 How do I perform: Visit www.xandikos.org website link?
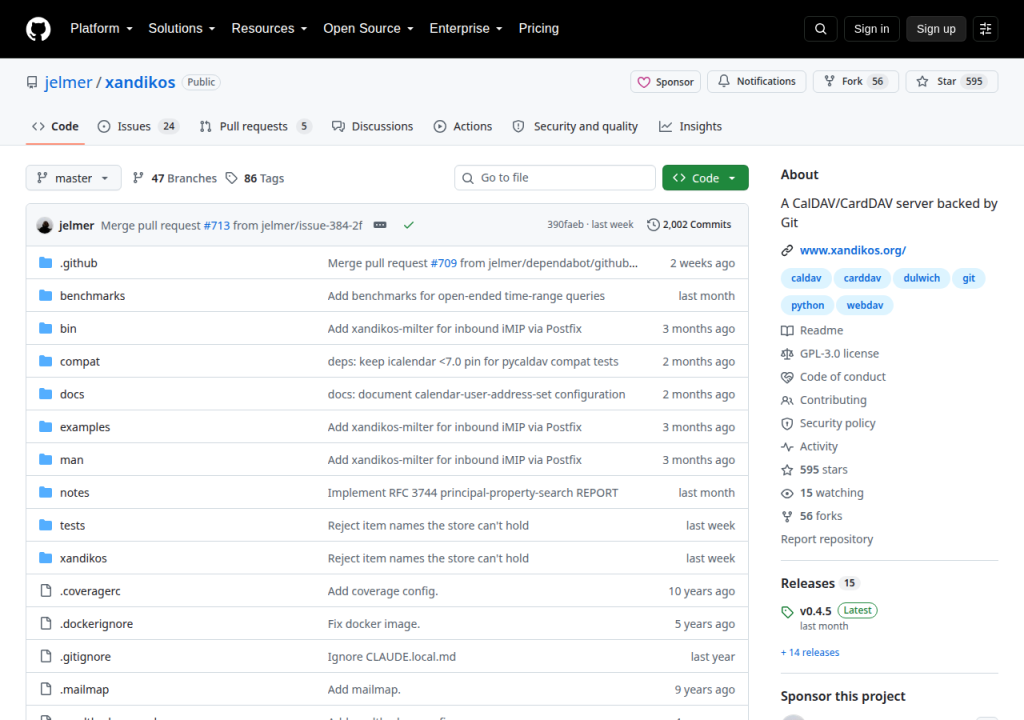click(852, 250)
